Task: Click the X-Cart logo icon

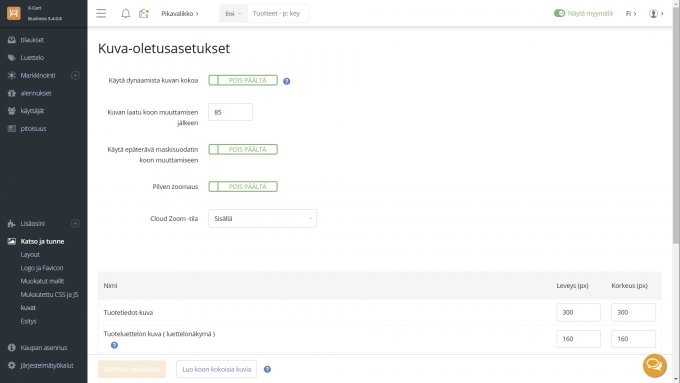Action: 13,13
